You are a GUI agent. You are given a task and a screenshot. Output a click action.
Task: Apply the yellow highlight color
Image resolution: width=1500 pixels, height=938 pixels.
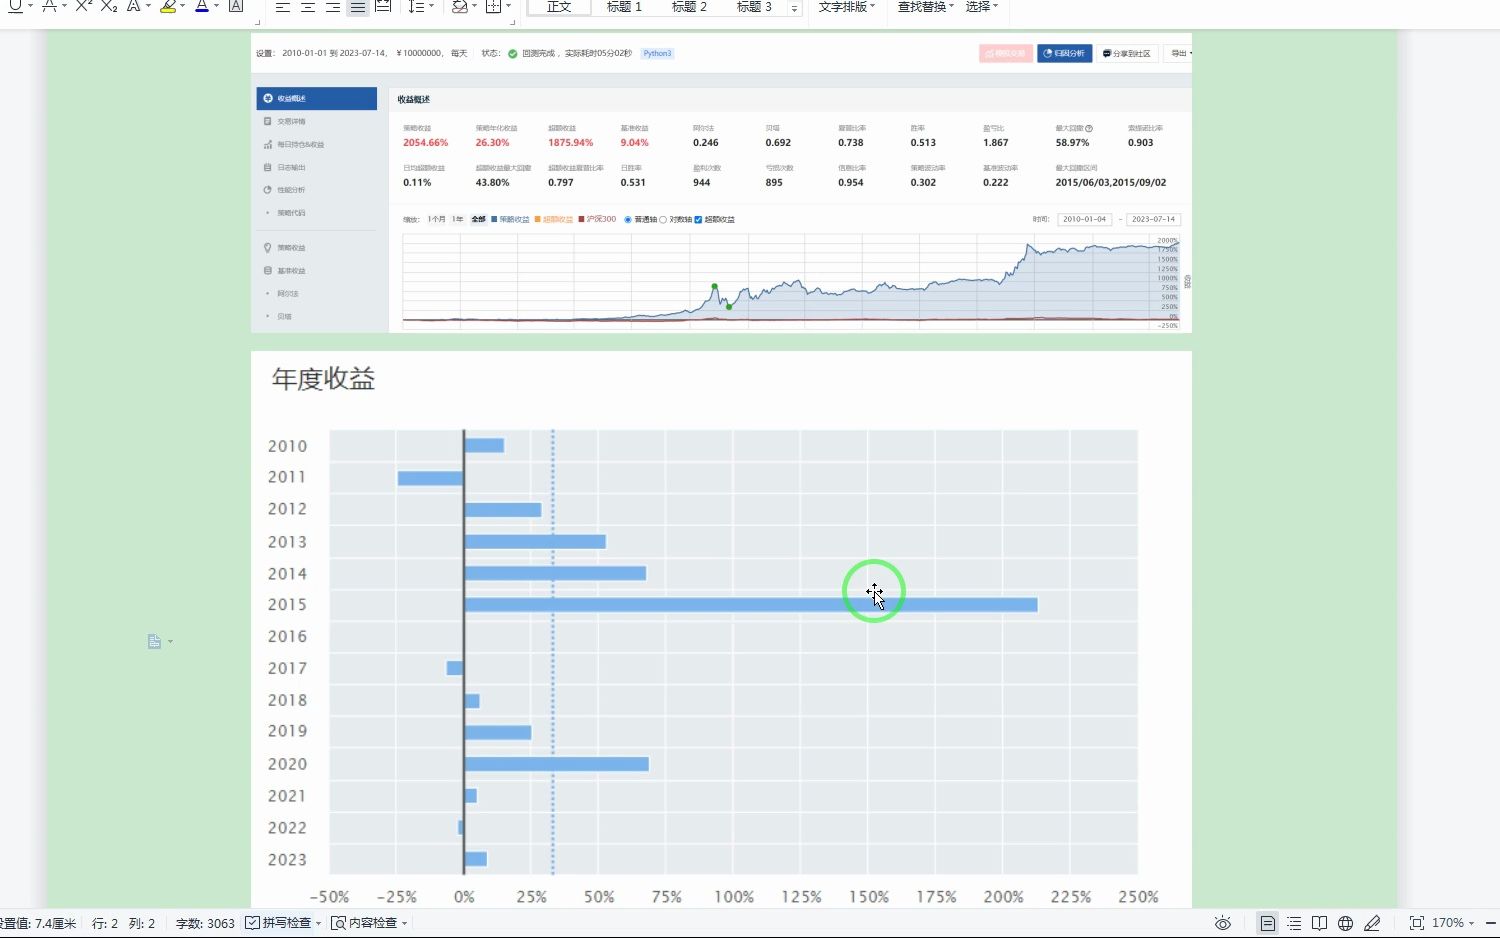(168, 6)
